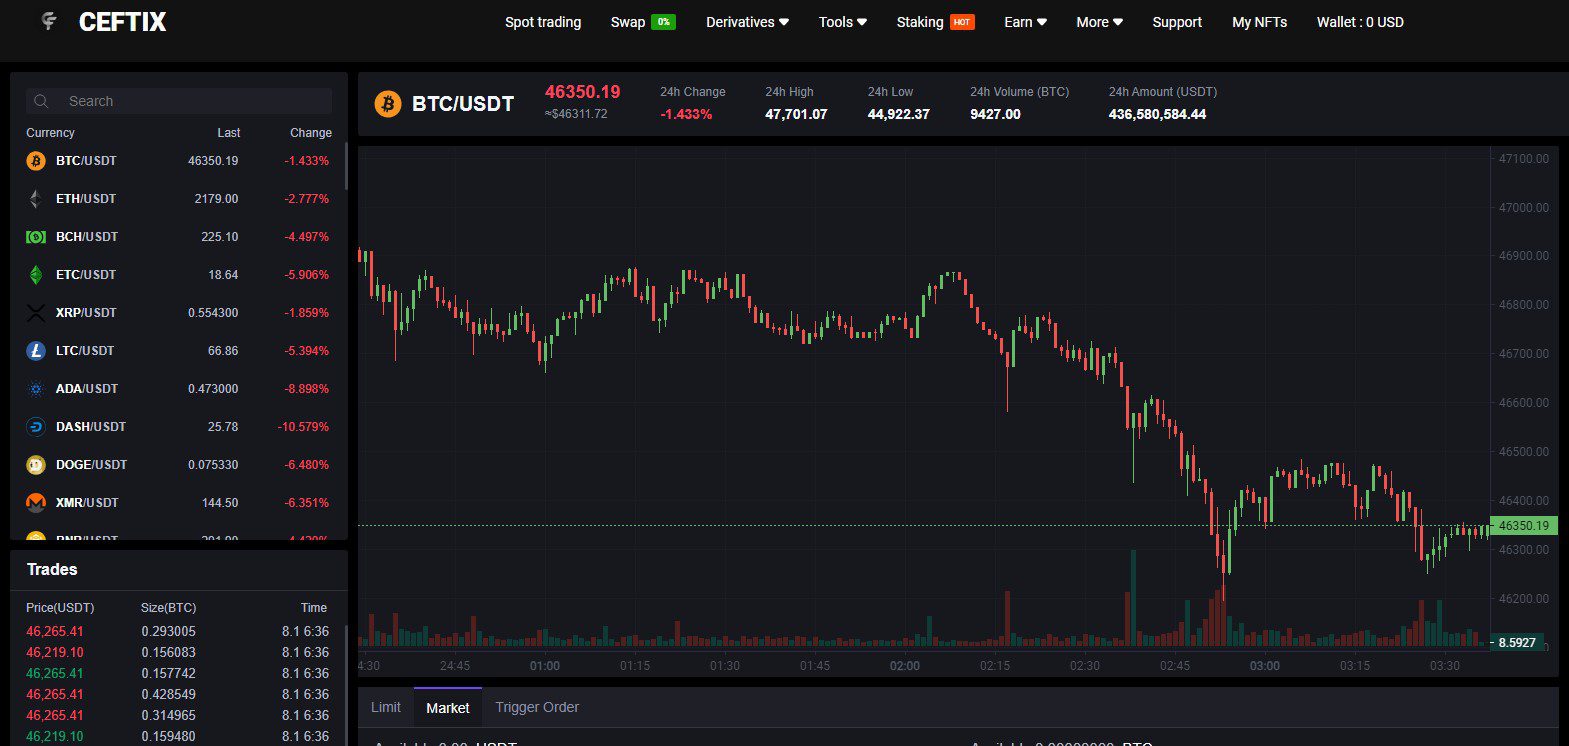Click the Bitcoin icon in BTC/USDT row
Viewport: 1569px width, 746px height.
tap(36, 161)
